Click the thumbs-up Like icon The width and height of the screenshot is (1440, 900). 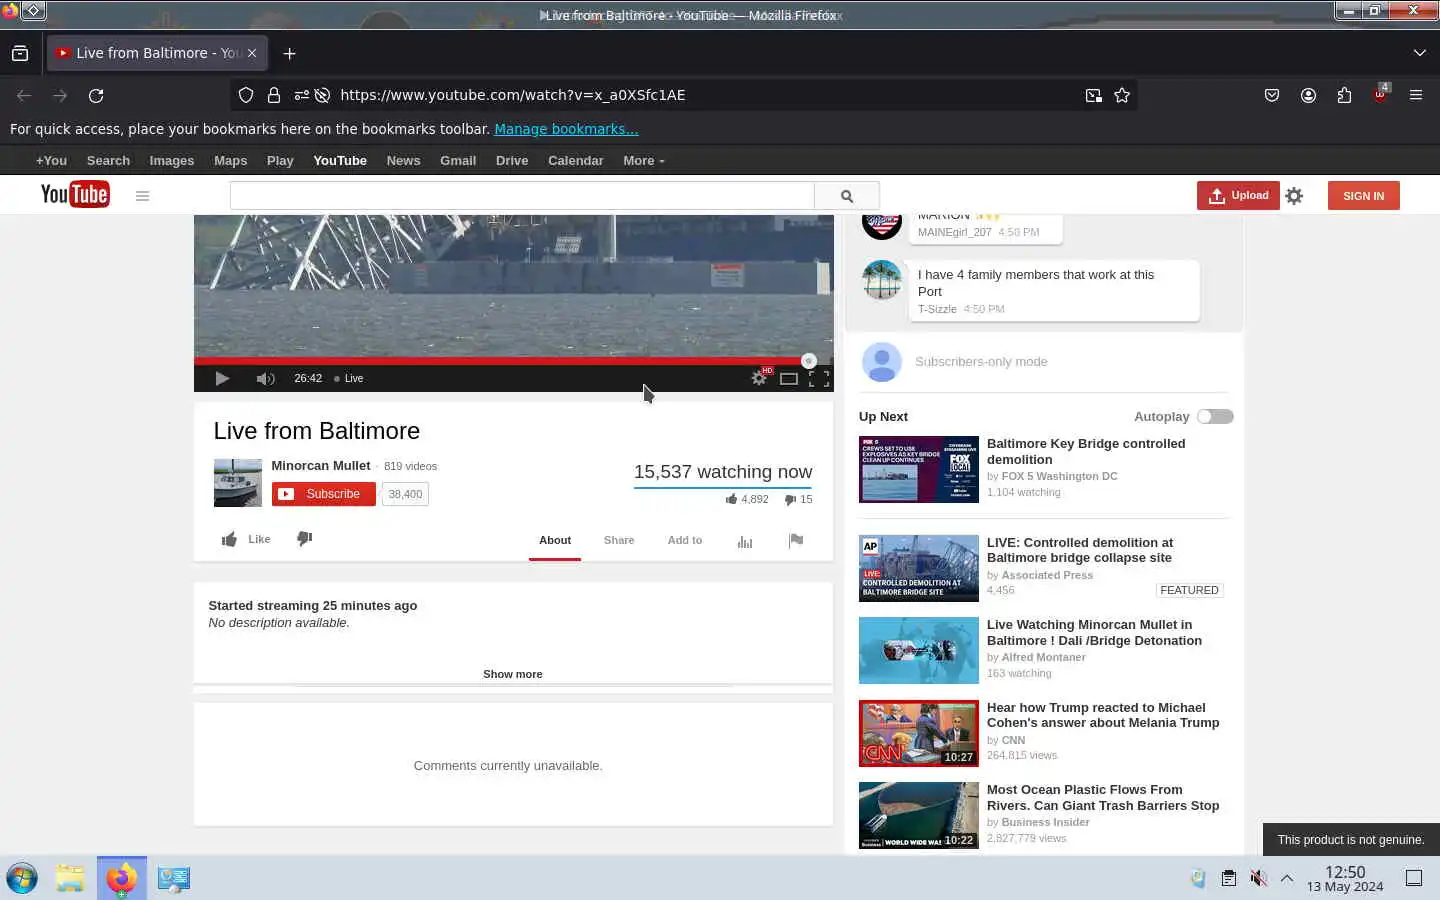click(x=229, y=539)
